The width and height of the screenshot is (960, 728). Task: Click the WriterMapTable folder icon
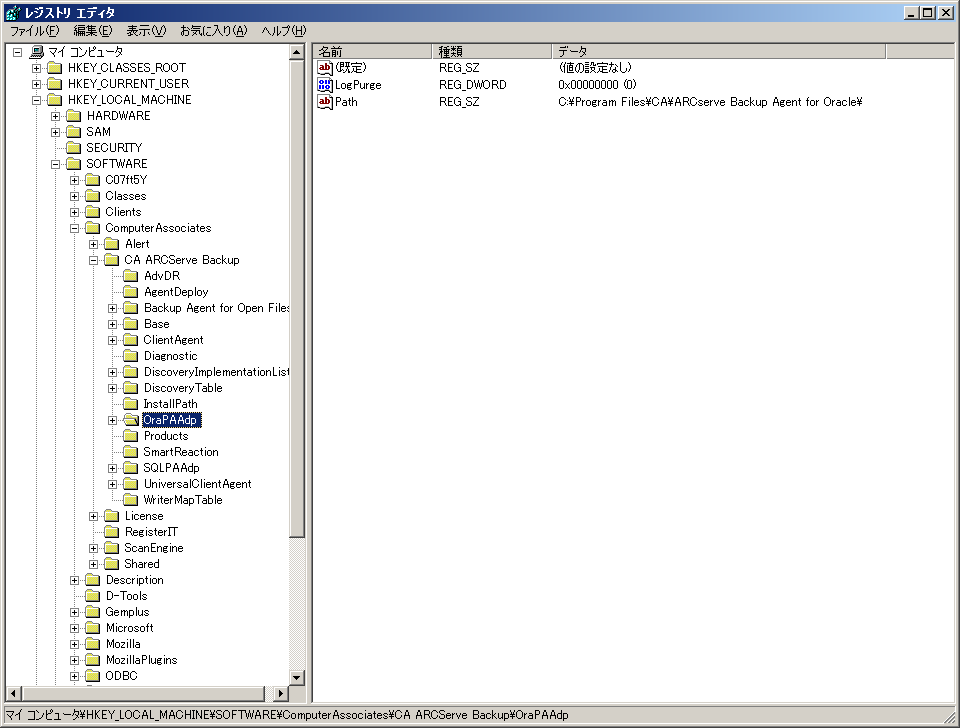click(131, 500)
